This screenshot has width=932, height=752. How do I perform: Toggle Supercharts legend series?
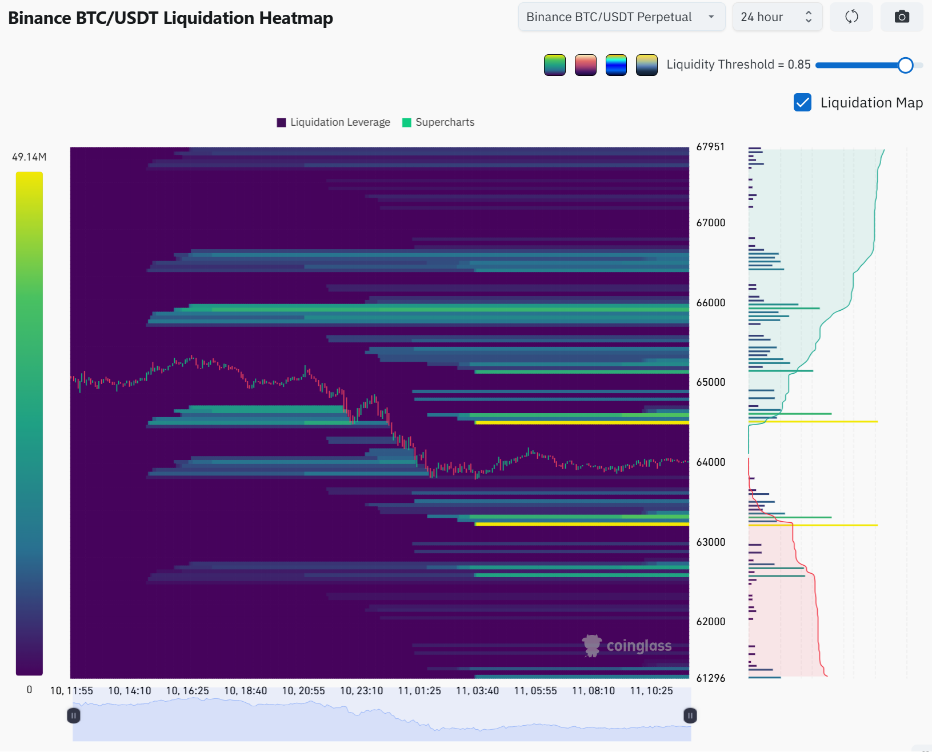[x=438, y=122]
